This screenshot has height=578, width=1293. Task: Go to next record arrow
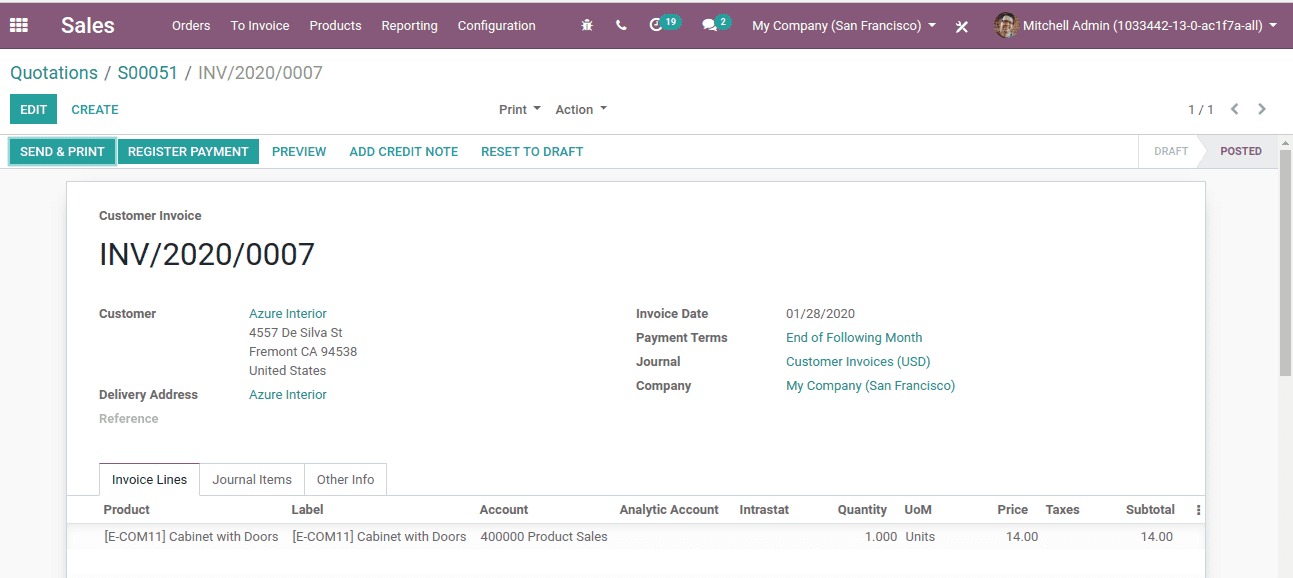pyautogui.click(x=1262, y=109)
